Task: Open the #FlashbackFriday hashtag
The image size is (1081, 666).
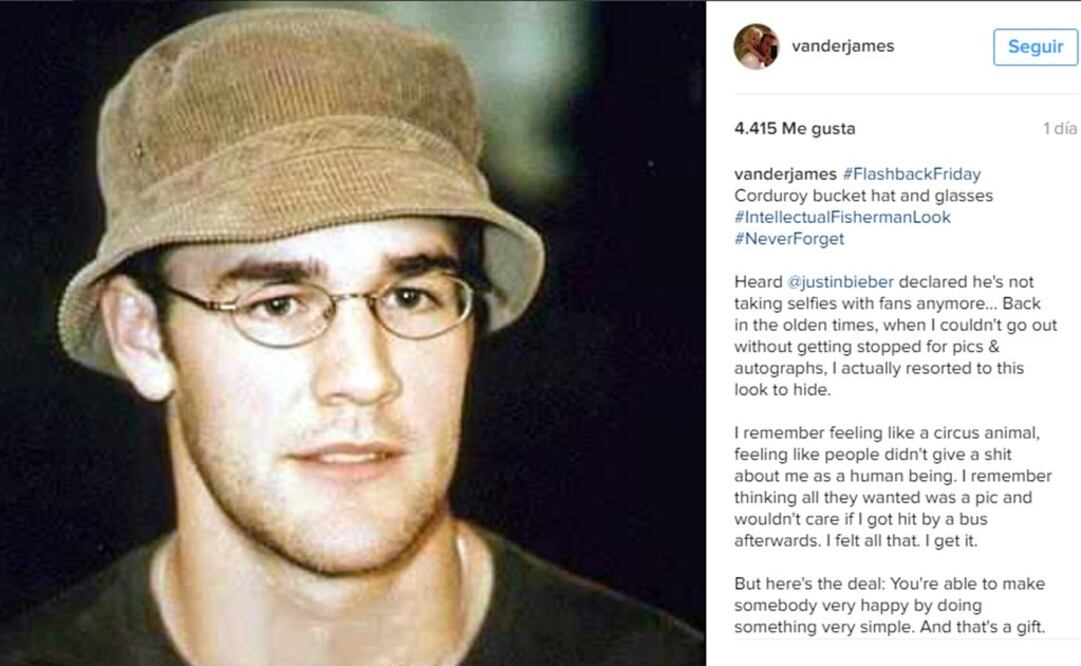Action: 911,174
